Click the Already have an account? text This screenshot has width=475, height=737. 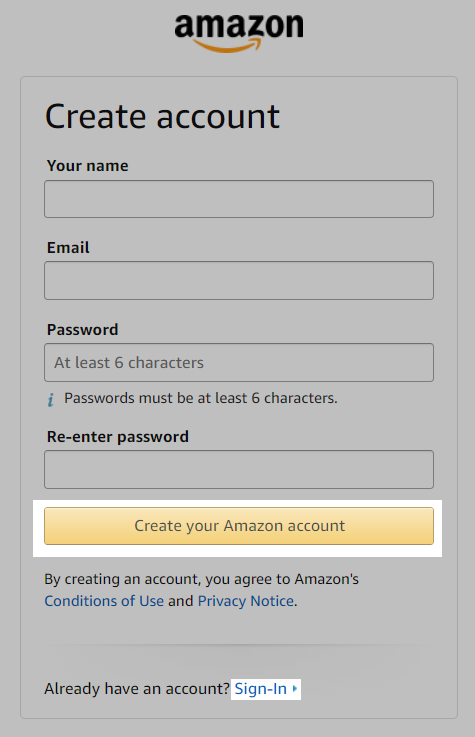137,689
